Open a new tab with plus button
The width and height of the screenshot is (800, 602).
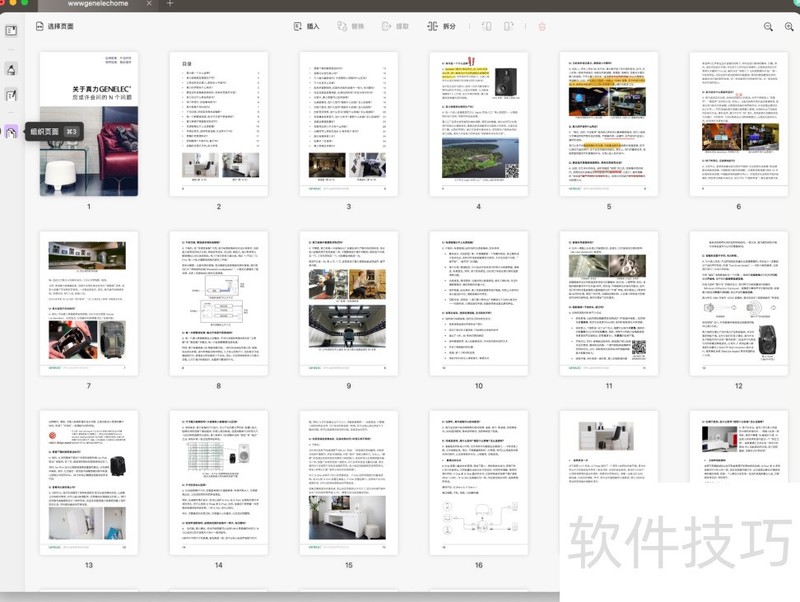pyautogui.click(x=170, y=4)
